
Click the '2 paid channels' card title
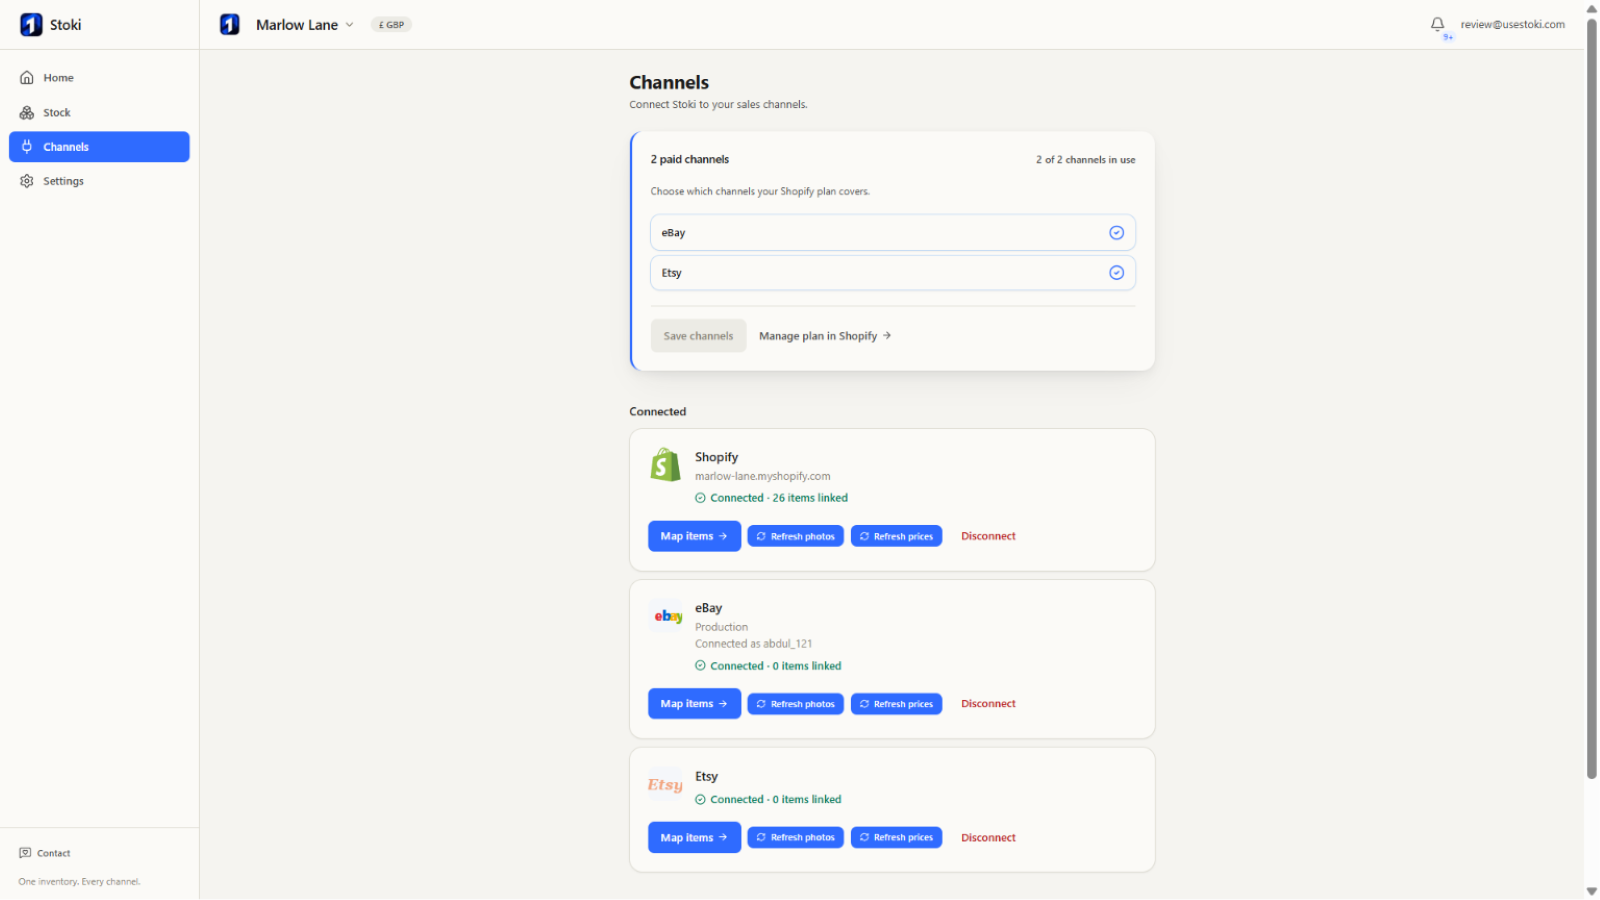click(x=690, y=160)
